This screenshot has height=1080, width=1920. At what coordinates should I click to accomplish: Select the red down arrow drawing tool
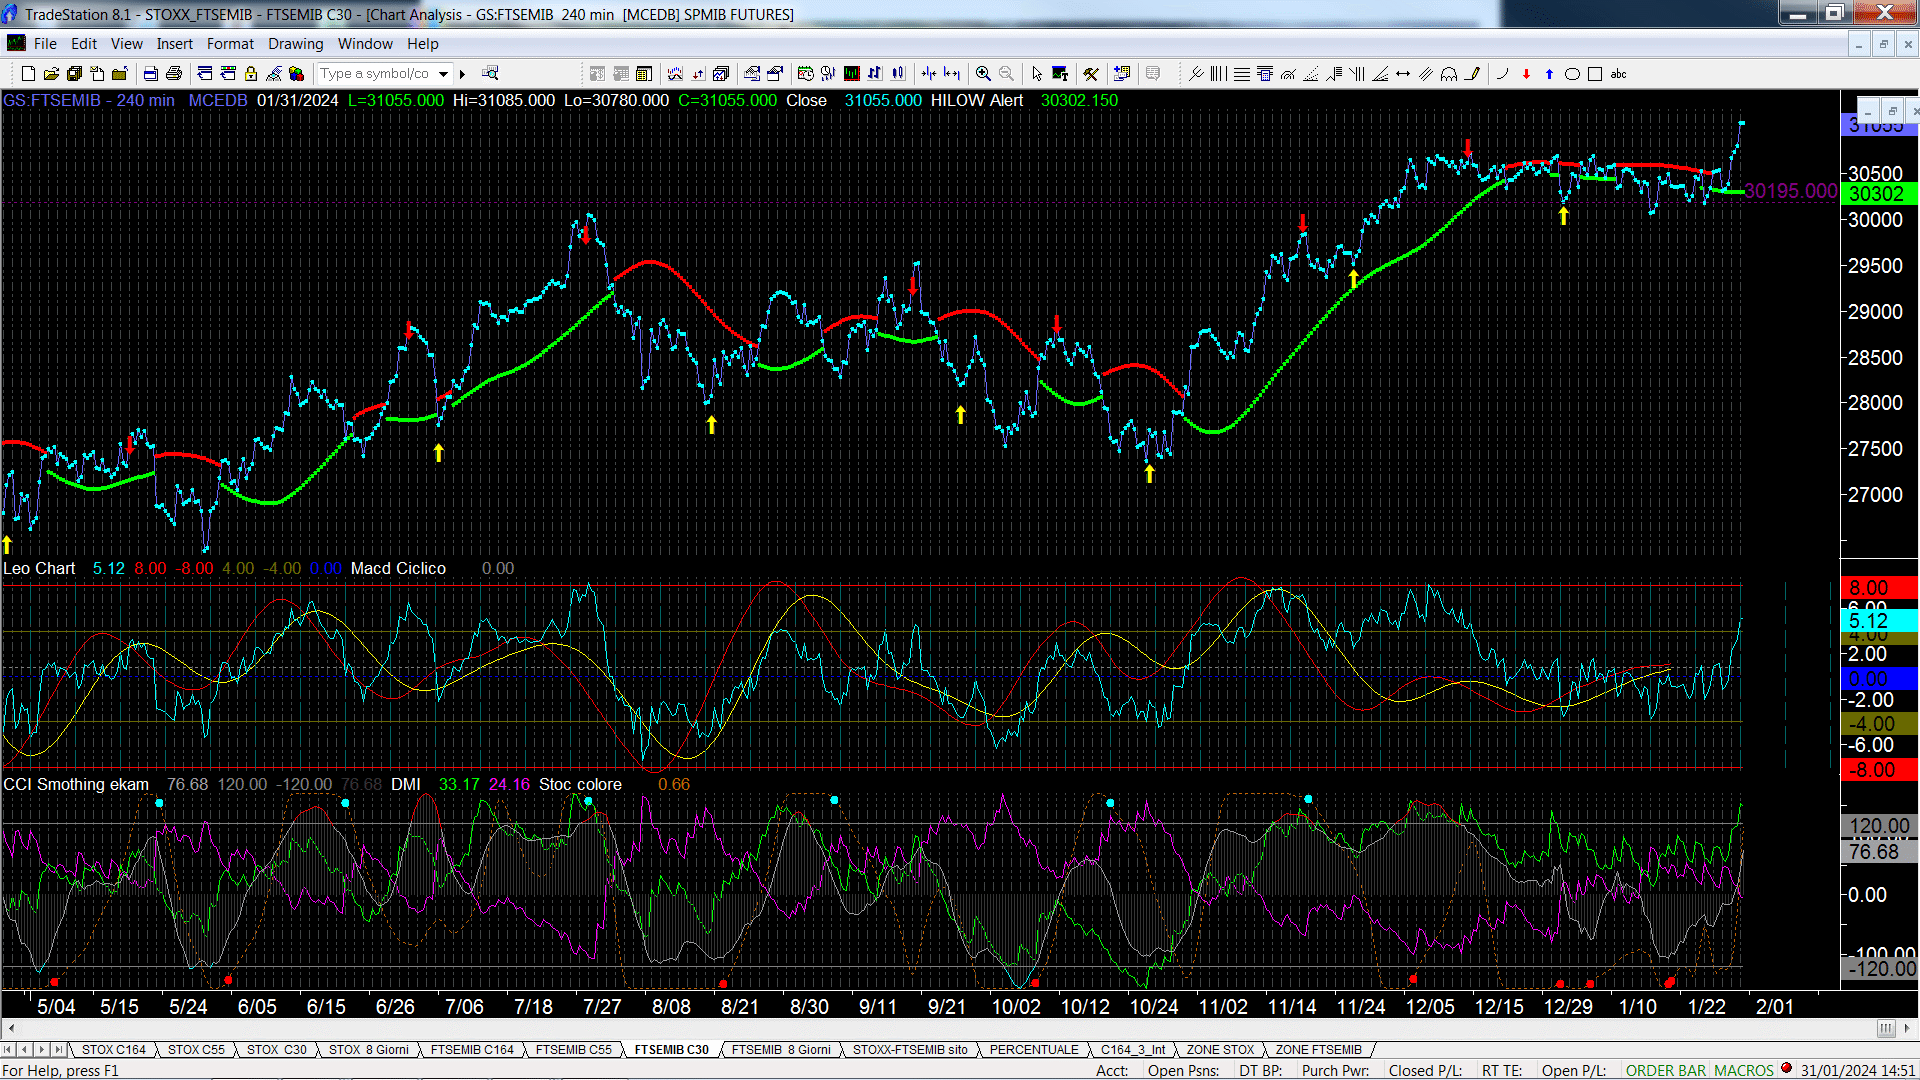click(x=1526, y=74)
